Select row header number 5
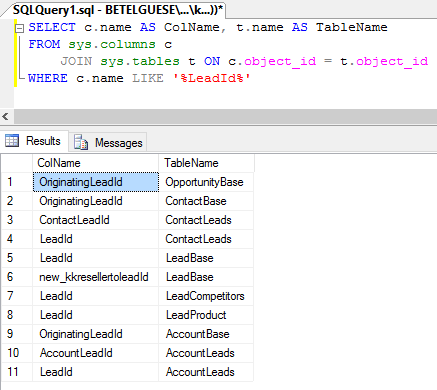The width and height of the screenshot is (437, 390). 17,258
